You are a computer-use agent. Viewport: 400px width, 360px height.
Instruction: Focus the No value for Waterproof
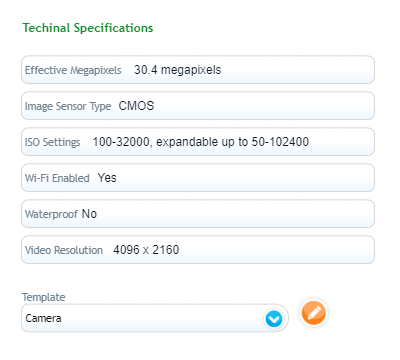coord(89,214)
